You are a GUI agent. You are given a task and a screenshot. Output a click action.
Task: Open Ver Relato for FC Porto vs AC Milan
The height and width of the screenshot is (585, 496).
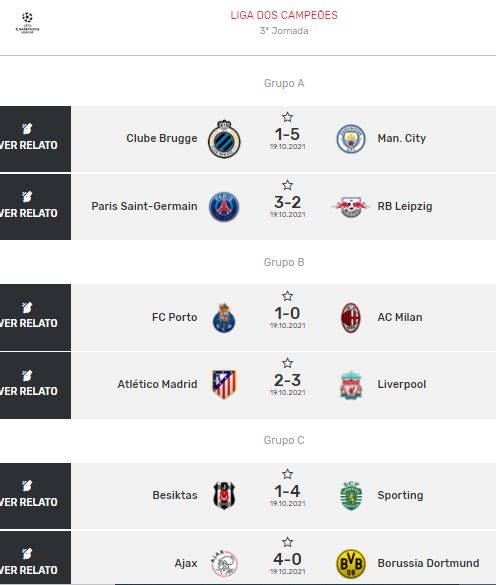pyautogui.click(x=35, y=317)
